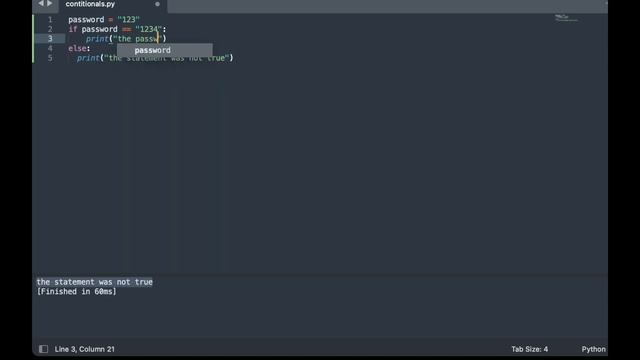The height and width of the screenshot is (360, 640).
Task: Open the Python syntax selector
Action: pos(593,349)
